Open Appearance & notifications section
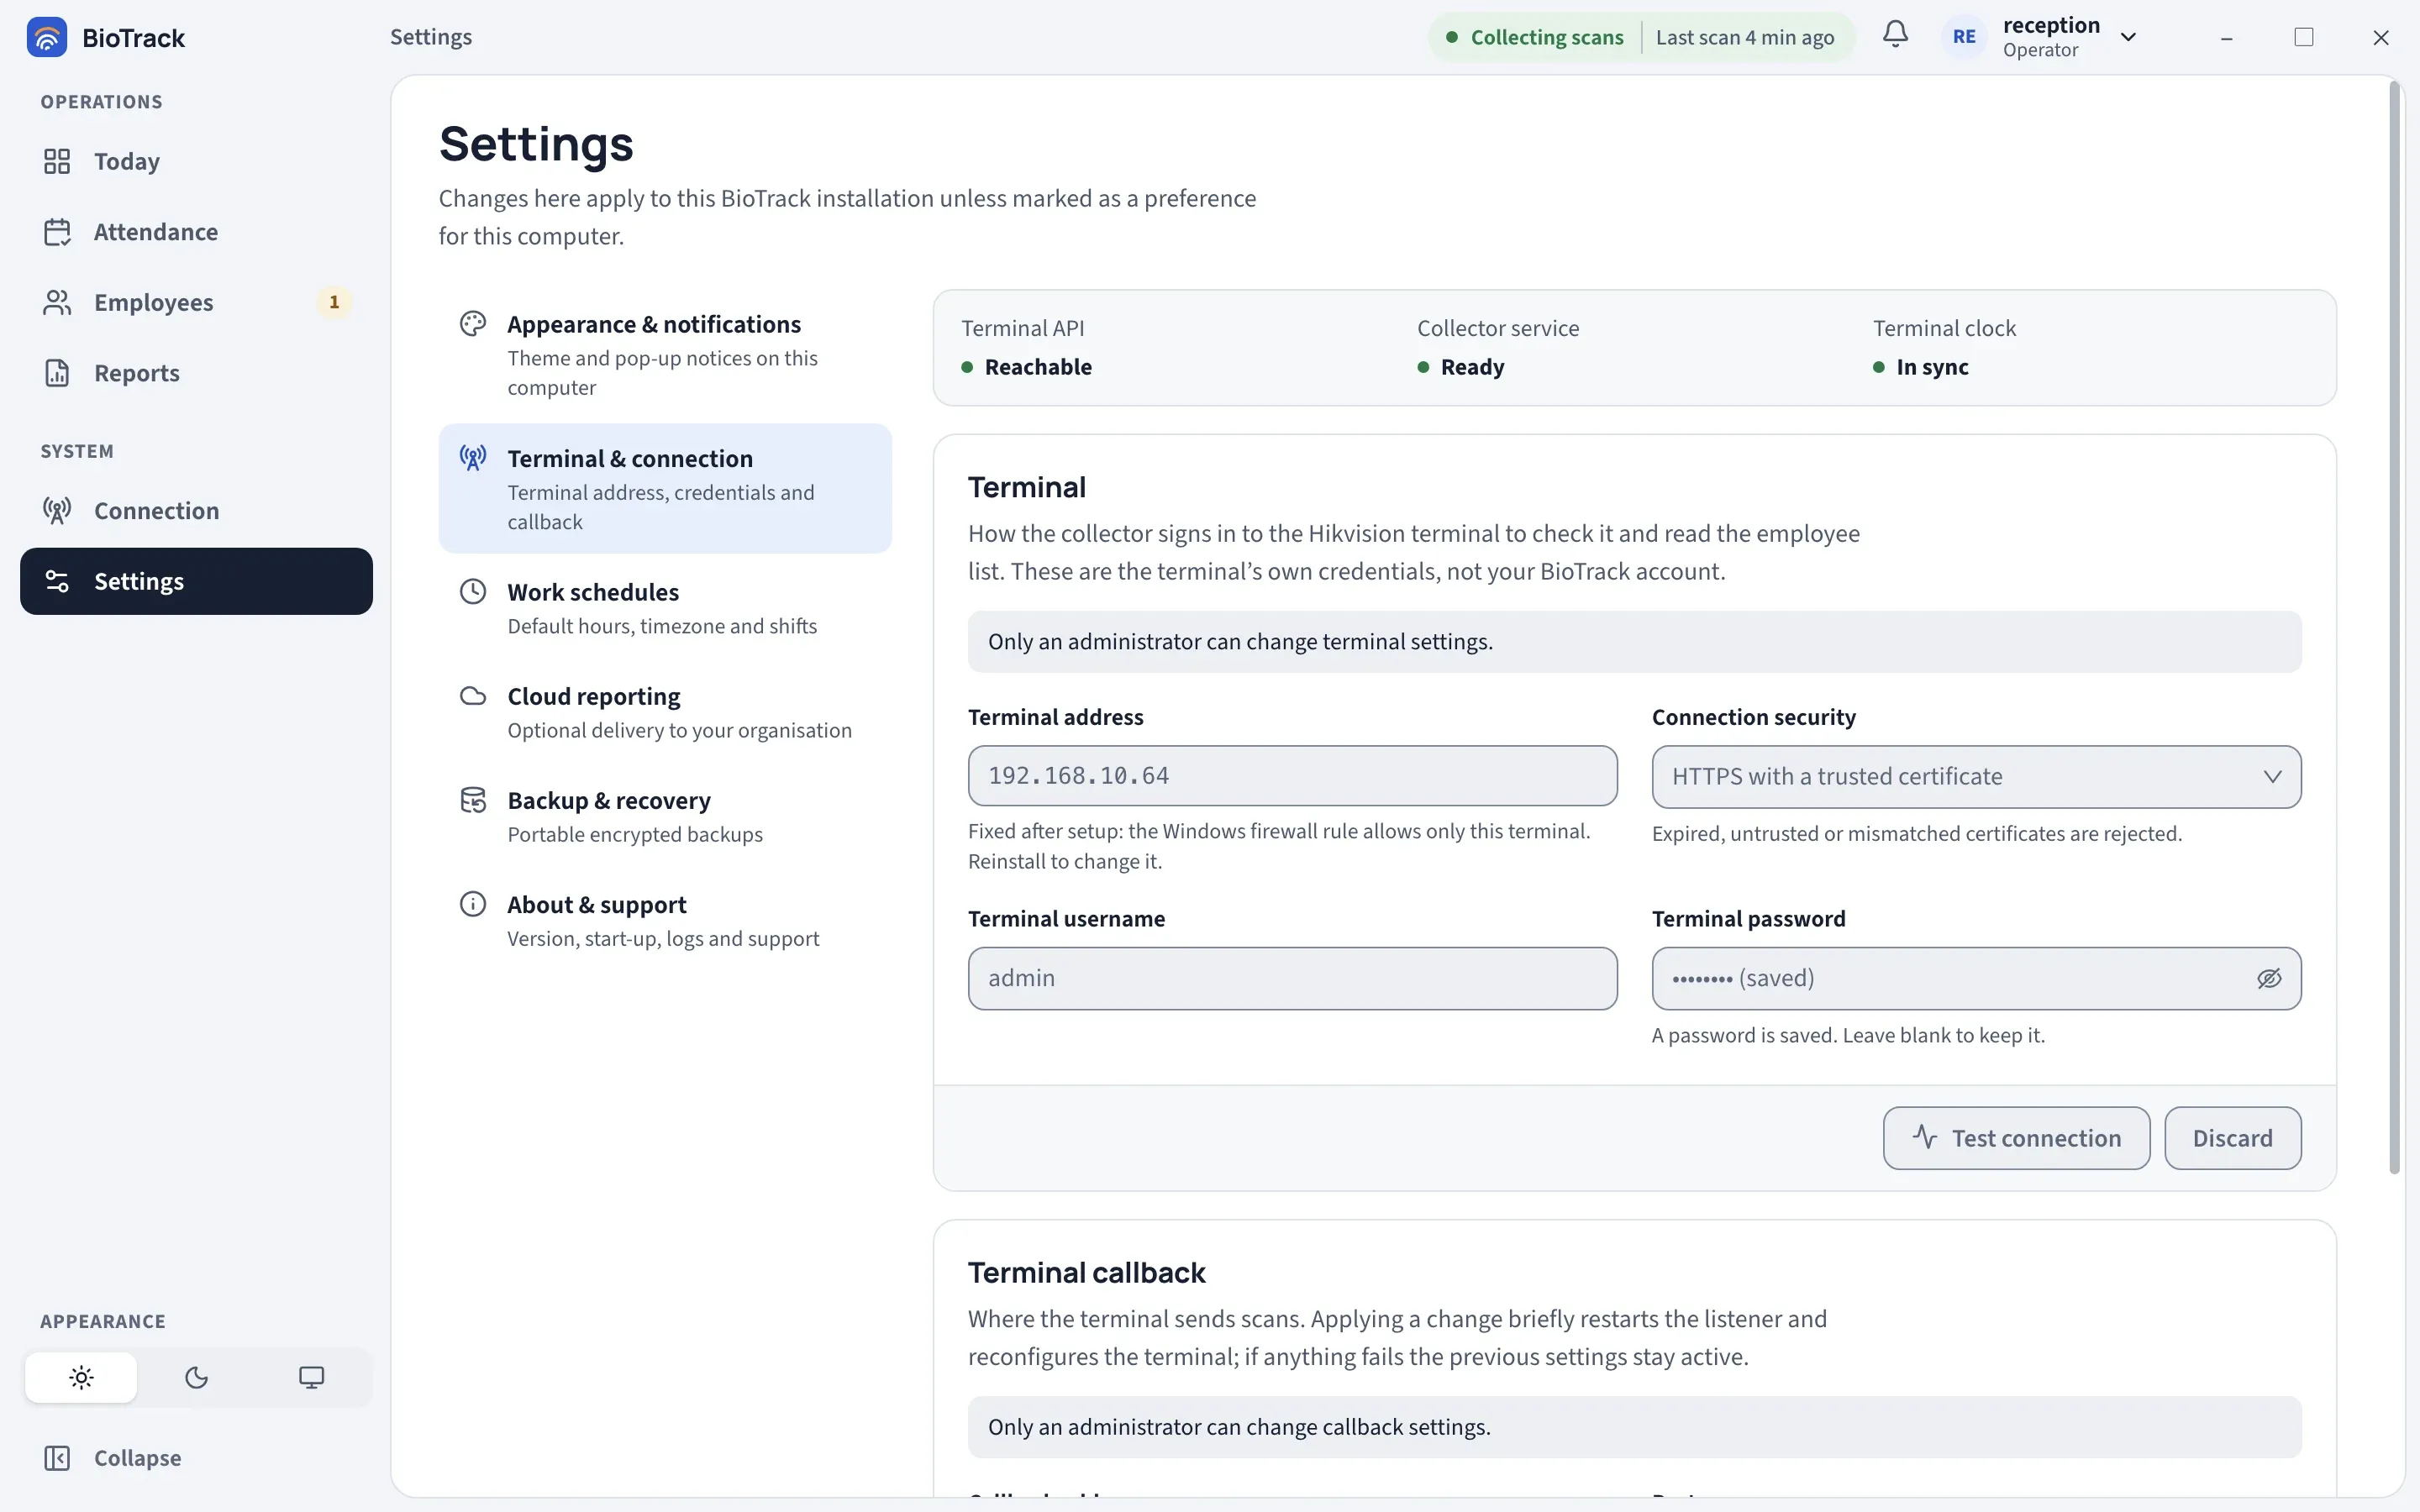 pyautogui.click(x=665, y=354)
